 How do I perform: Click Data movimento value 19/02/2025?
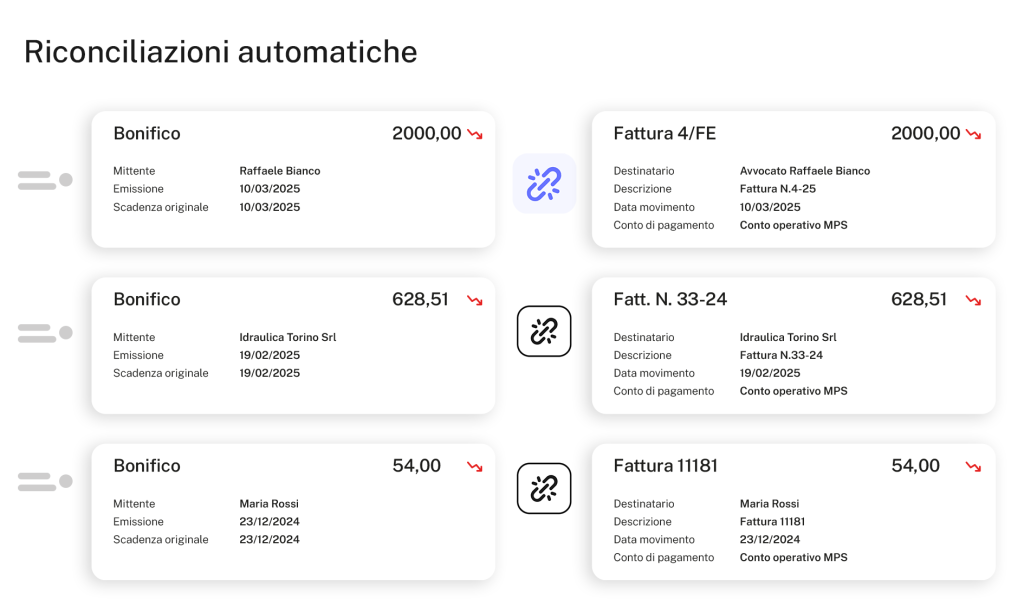coord(770,373)
